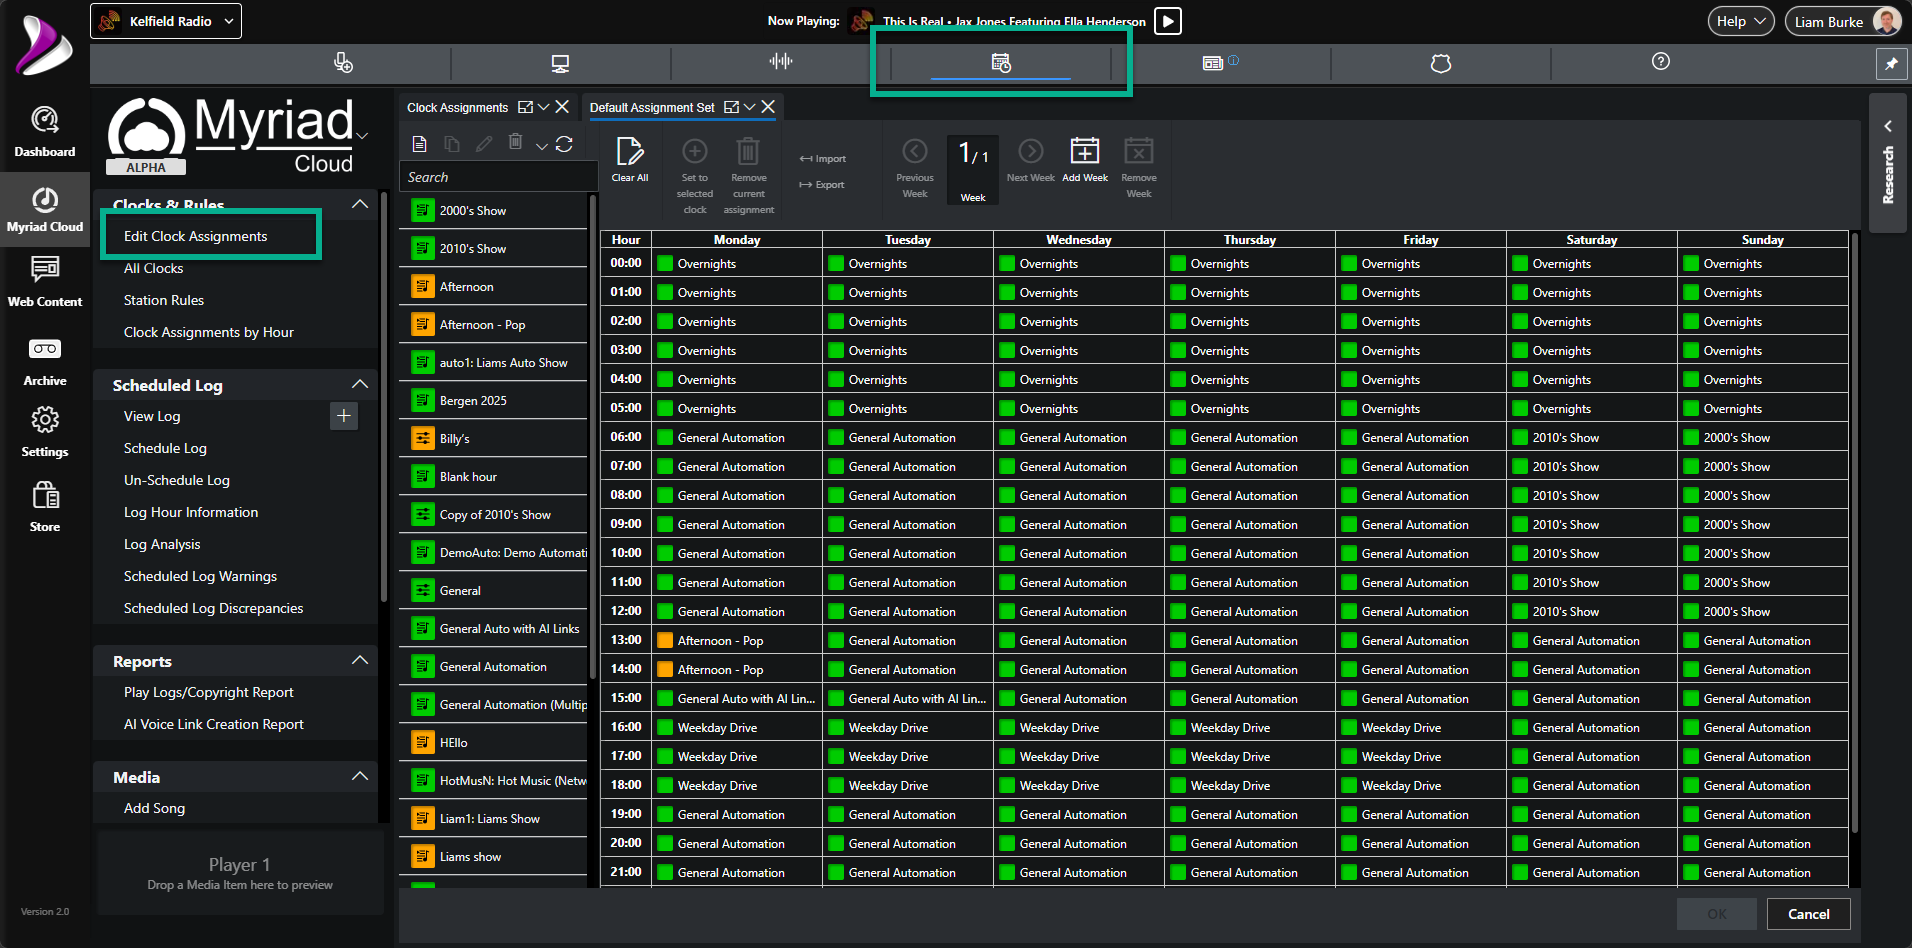Click the Import option
The image size is (1912, 948).
click(x=823, y=159)
